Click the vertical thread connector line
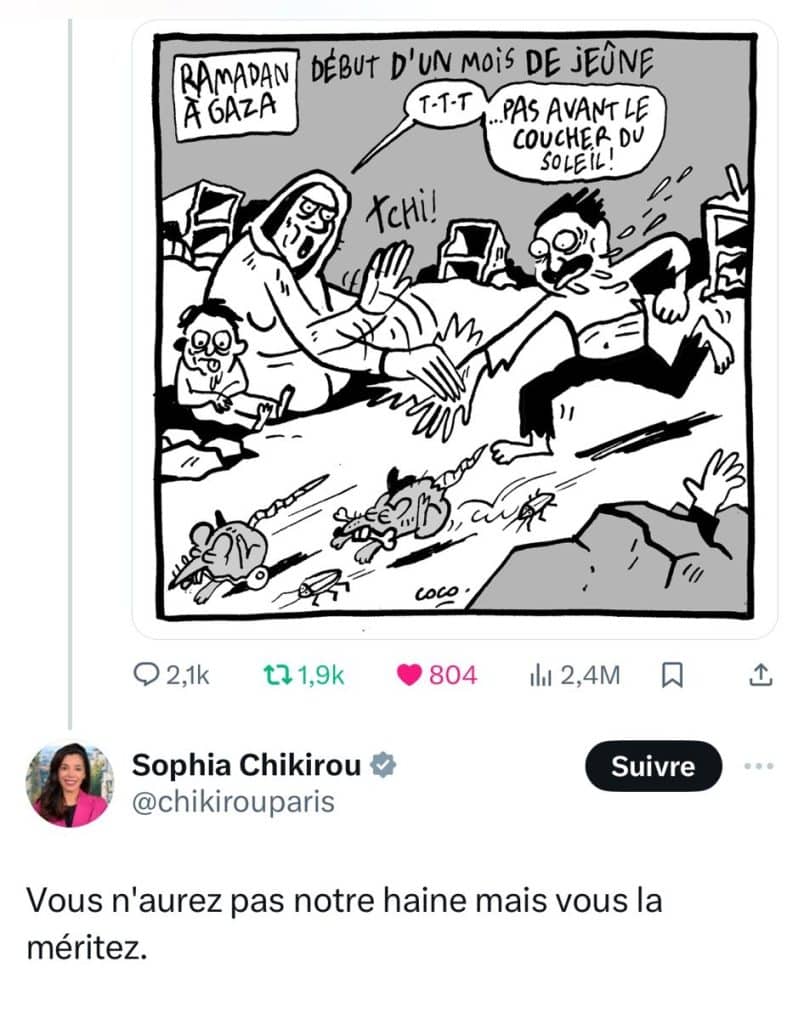Image resolution: width=804 pixels, height=1024 pixels. 70,372
